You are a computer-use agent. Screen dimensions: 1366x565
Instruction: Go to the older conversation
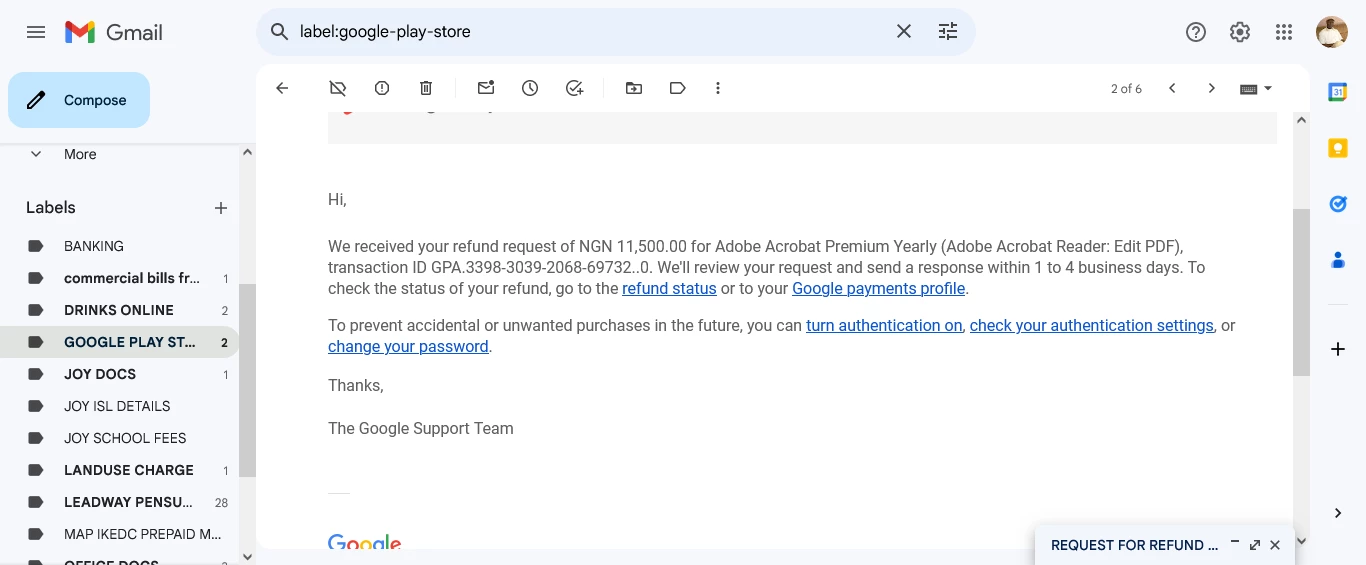pyautogui.click(x=1212, y=88)
